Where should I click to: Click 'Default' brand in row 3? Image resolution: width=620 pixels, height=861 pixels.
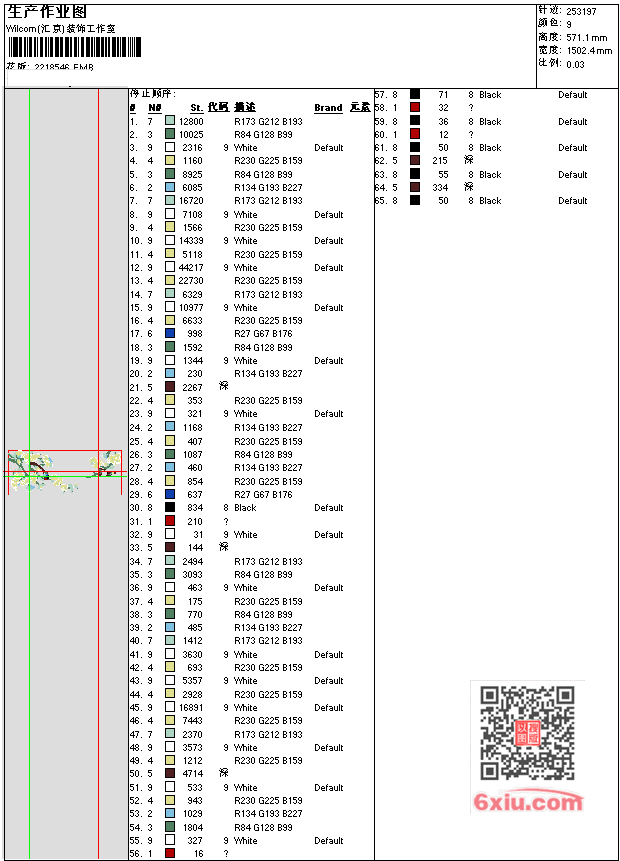point(328,148)
